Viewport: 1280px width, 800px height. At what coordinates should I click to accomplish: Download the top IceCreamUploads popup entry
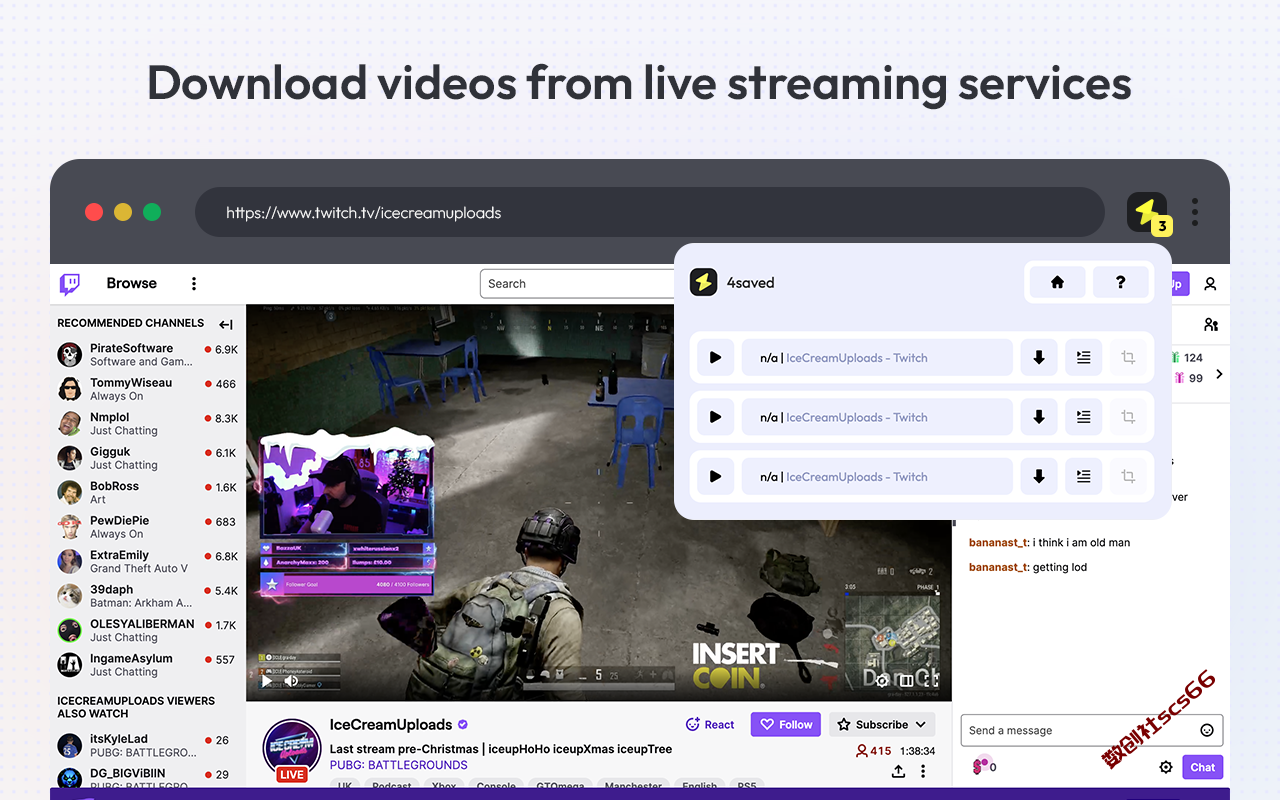(x=1039, y=357)
